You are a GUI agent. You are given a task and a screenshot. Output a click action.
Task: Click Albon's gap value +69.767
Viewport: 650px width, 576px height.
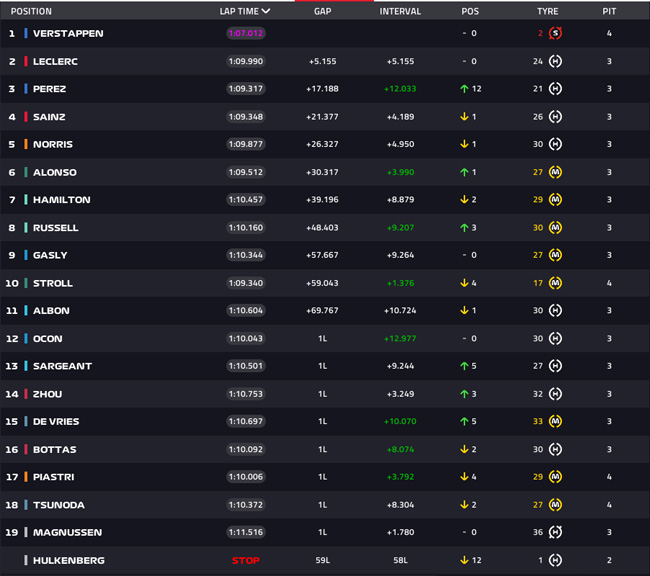click(323, 311)
